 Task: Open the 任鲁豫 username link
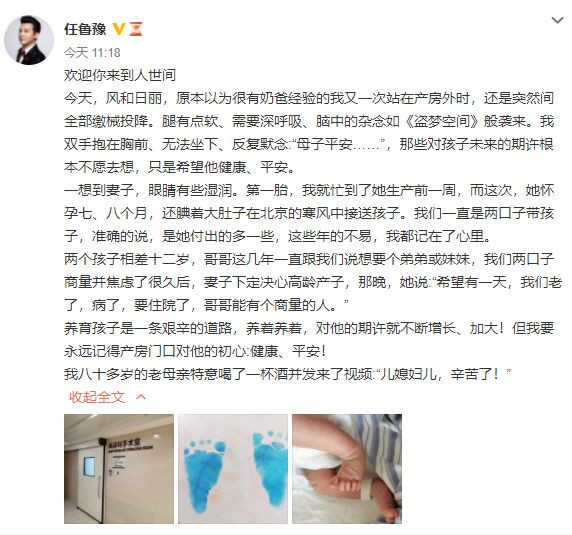pyautogui.click(x=85, y=29)
